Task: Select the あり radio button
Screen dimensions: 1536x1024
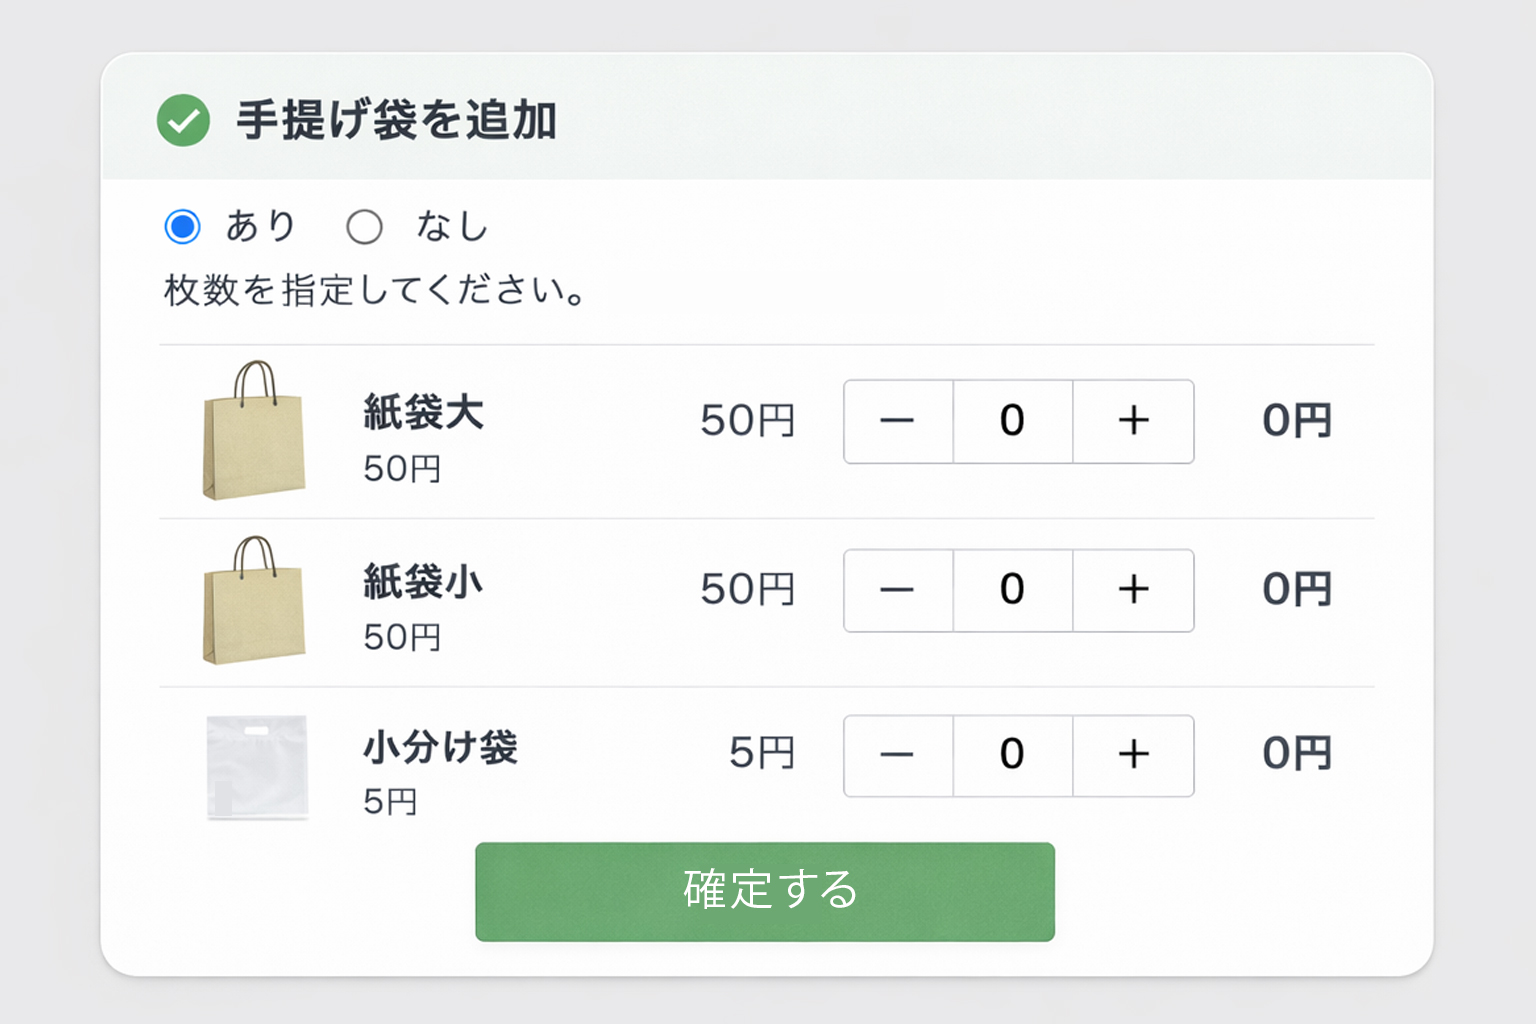Action: click(x=183, y=227)
